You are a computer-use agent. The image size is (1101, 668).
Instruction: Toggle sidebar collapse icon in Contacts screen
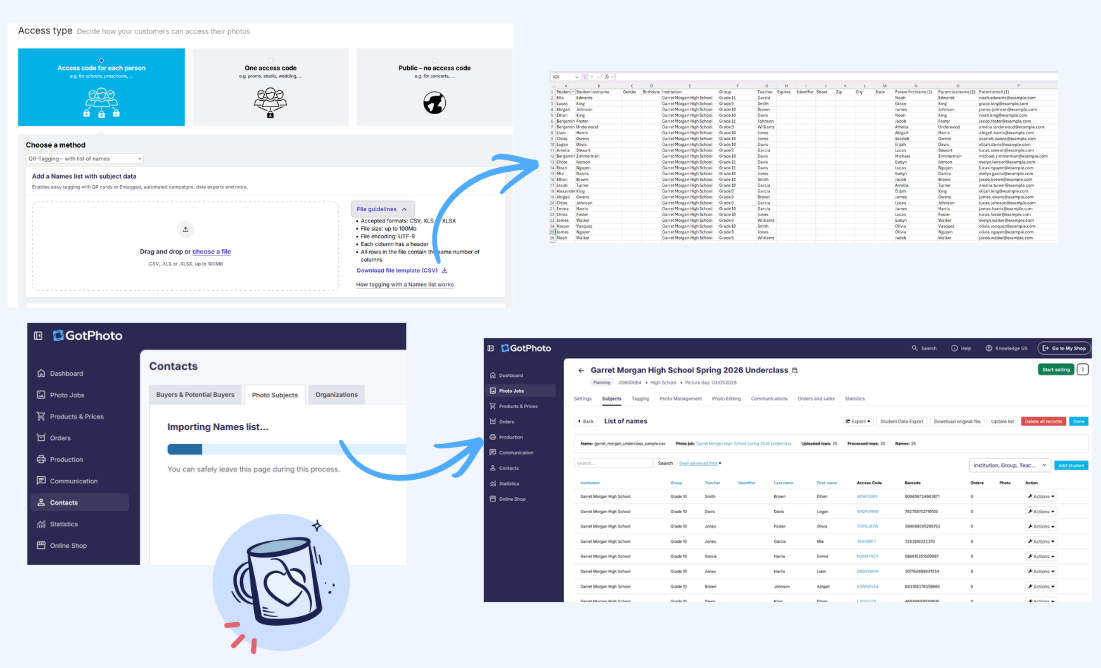tap(38, 336)
